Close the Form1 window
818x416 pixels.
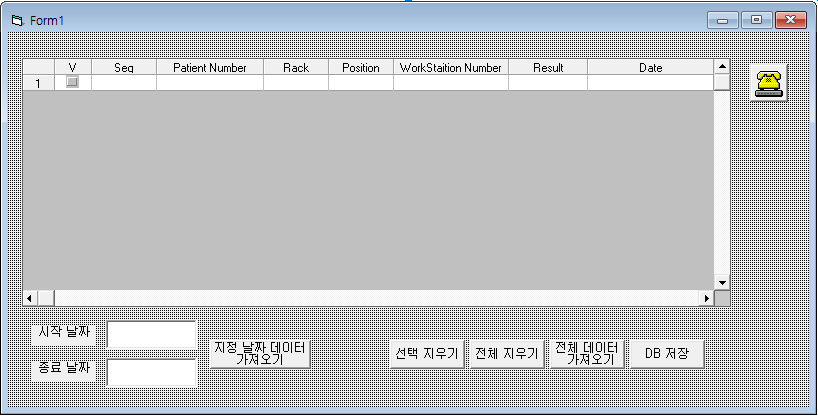coord(790,20)
